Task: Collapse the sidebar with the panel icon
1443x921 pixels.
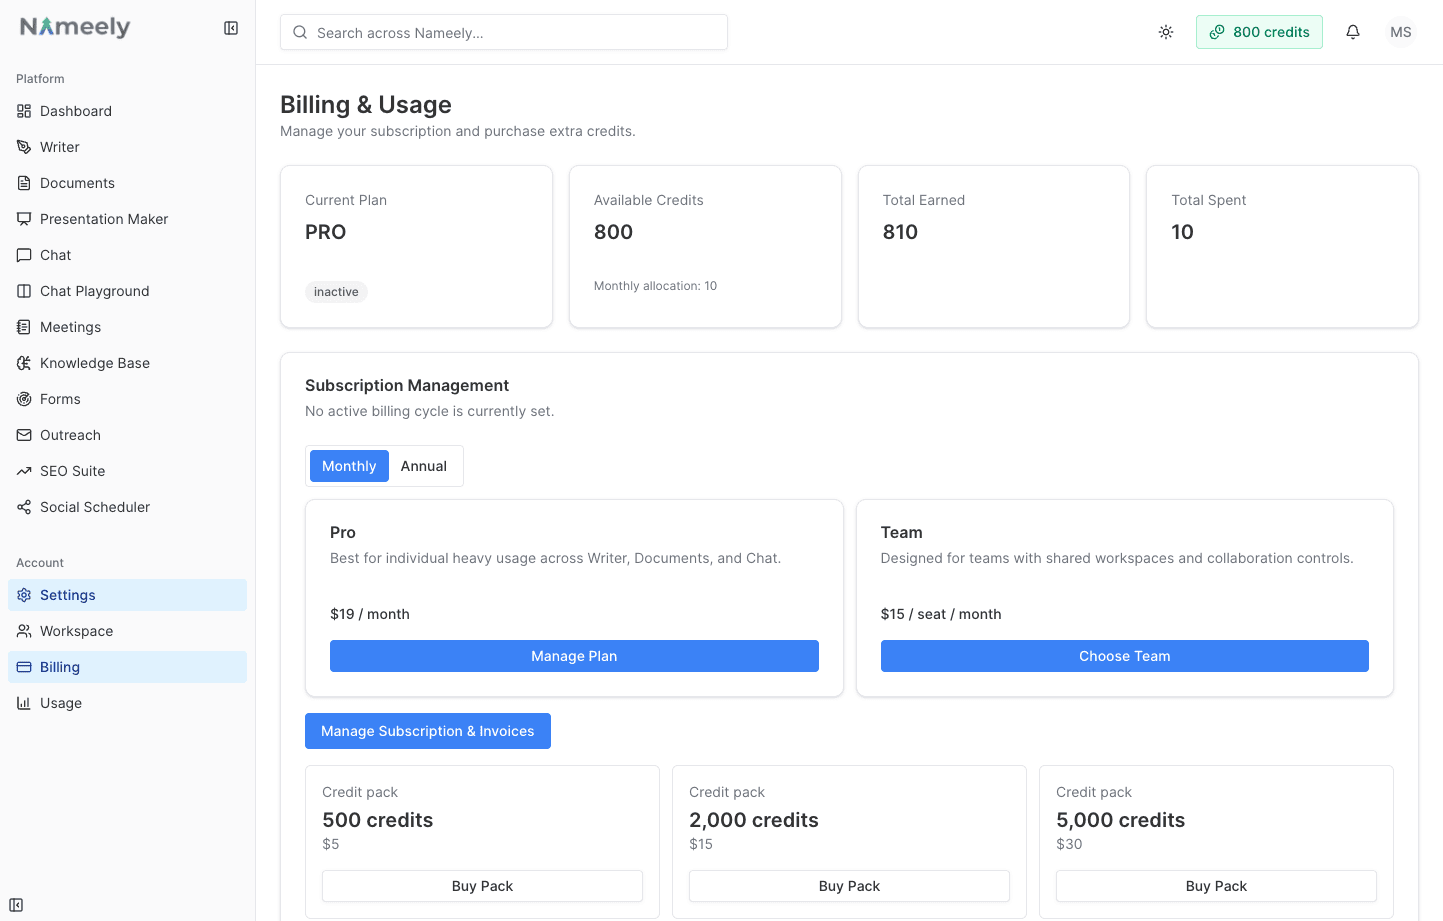Action: click(231, 28)
